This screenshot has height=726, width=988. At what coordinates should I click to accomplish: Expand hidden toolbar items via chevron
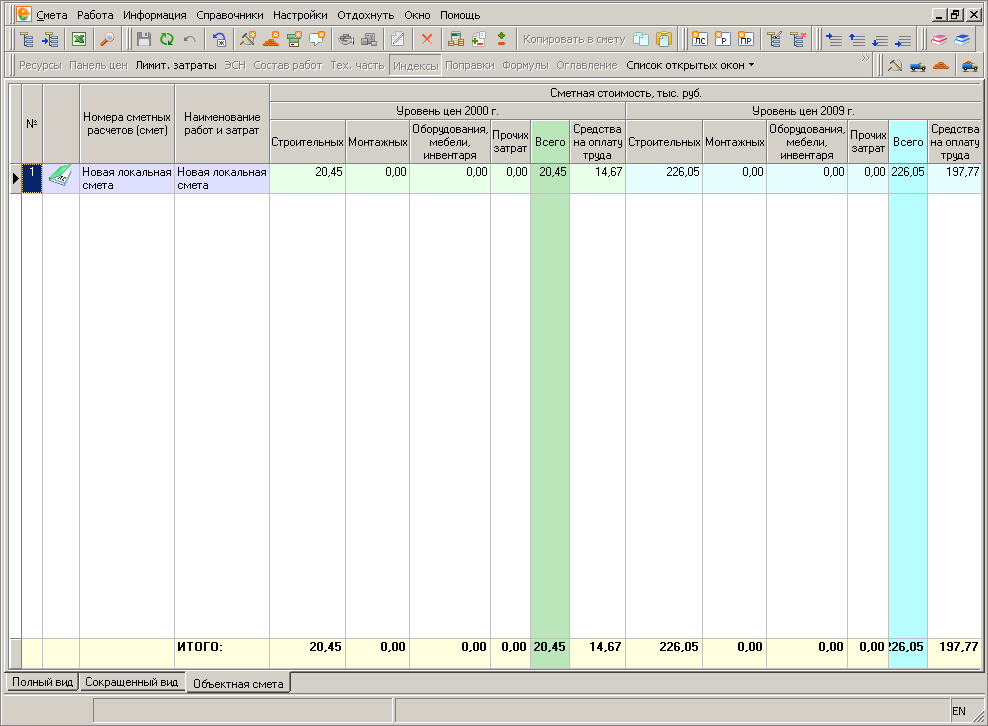(865, 58)
